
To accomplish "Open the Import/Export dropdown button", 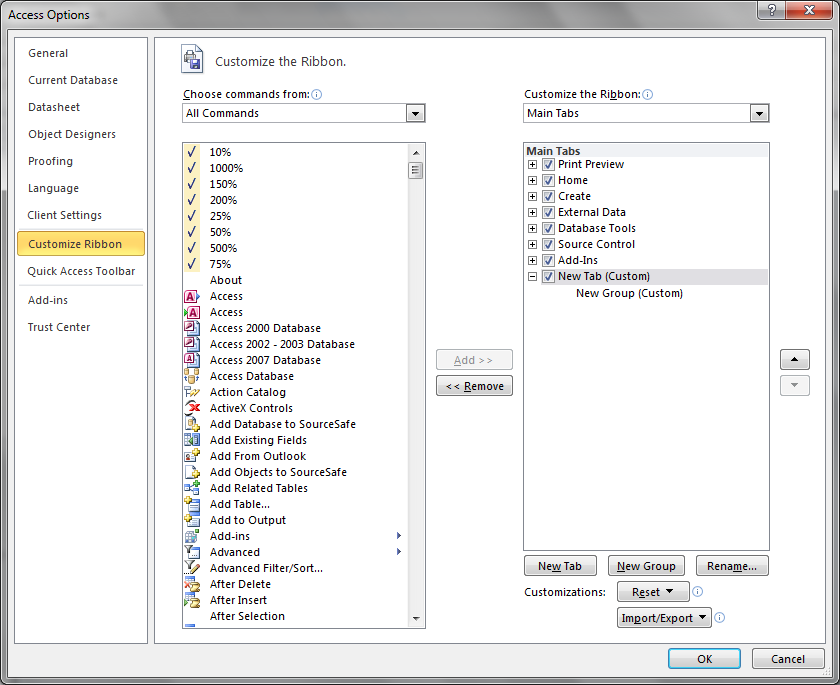I will tap(664, 618).
